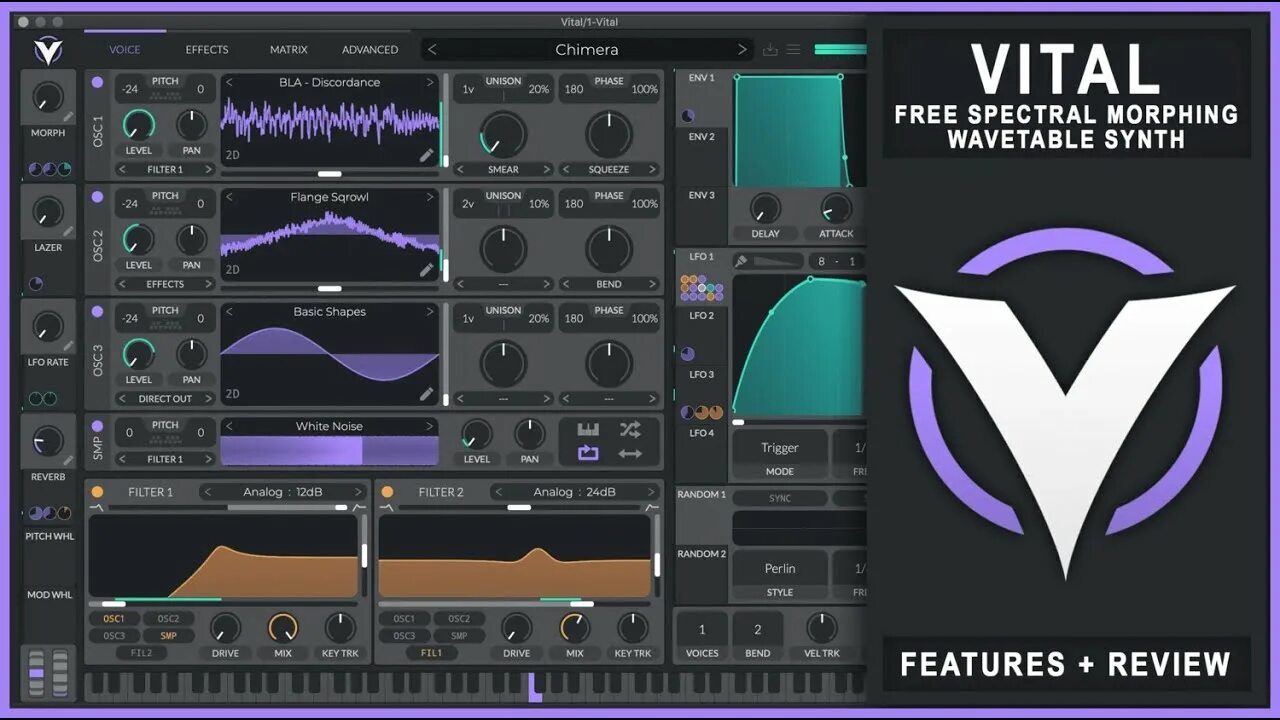The height and width of the screenshot is (720, 1280).
Task: Switch to the VOICE tab
Action: point(125,49)
